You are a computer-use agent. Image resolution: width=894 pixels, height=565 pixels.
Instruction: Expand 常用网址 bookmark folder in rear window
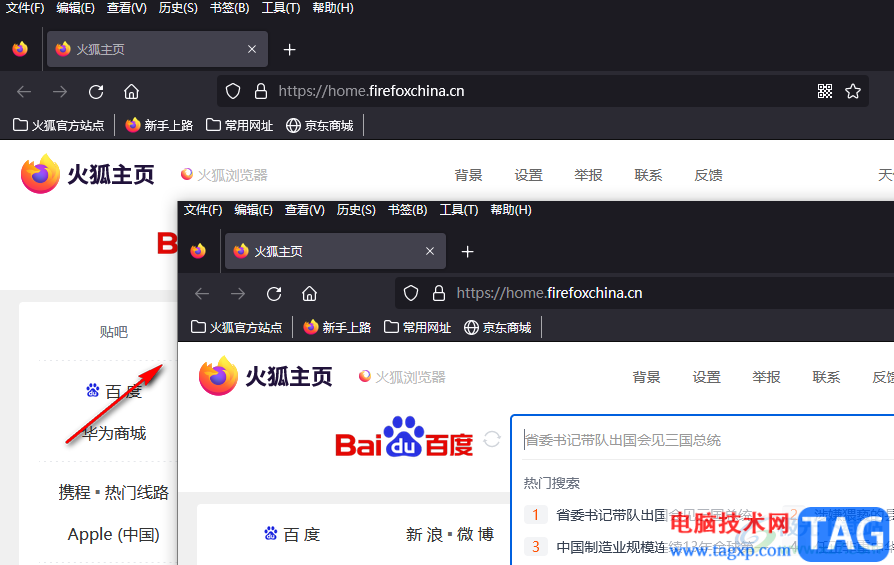click(x=239, y=125)
